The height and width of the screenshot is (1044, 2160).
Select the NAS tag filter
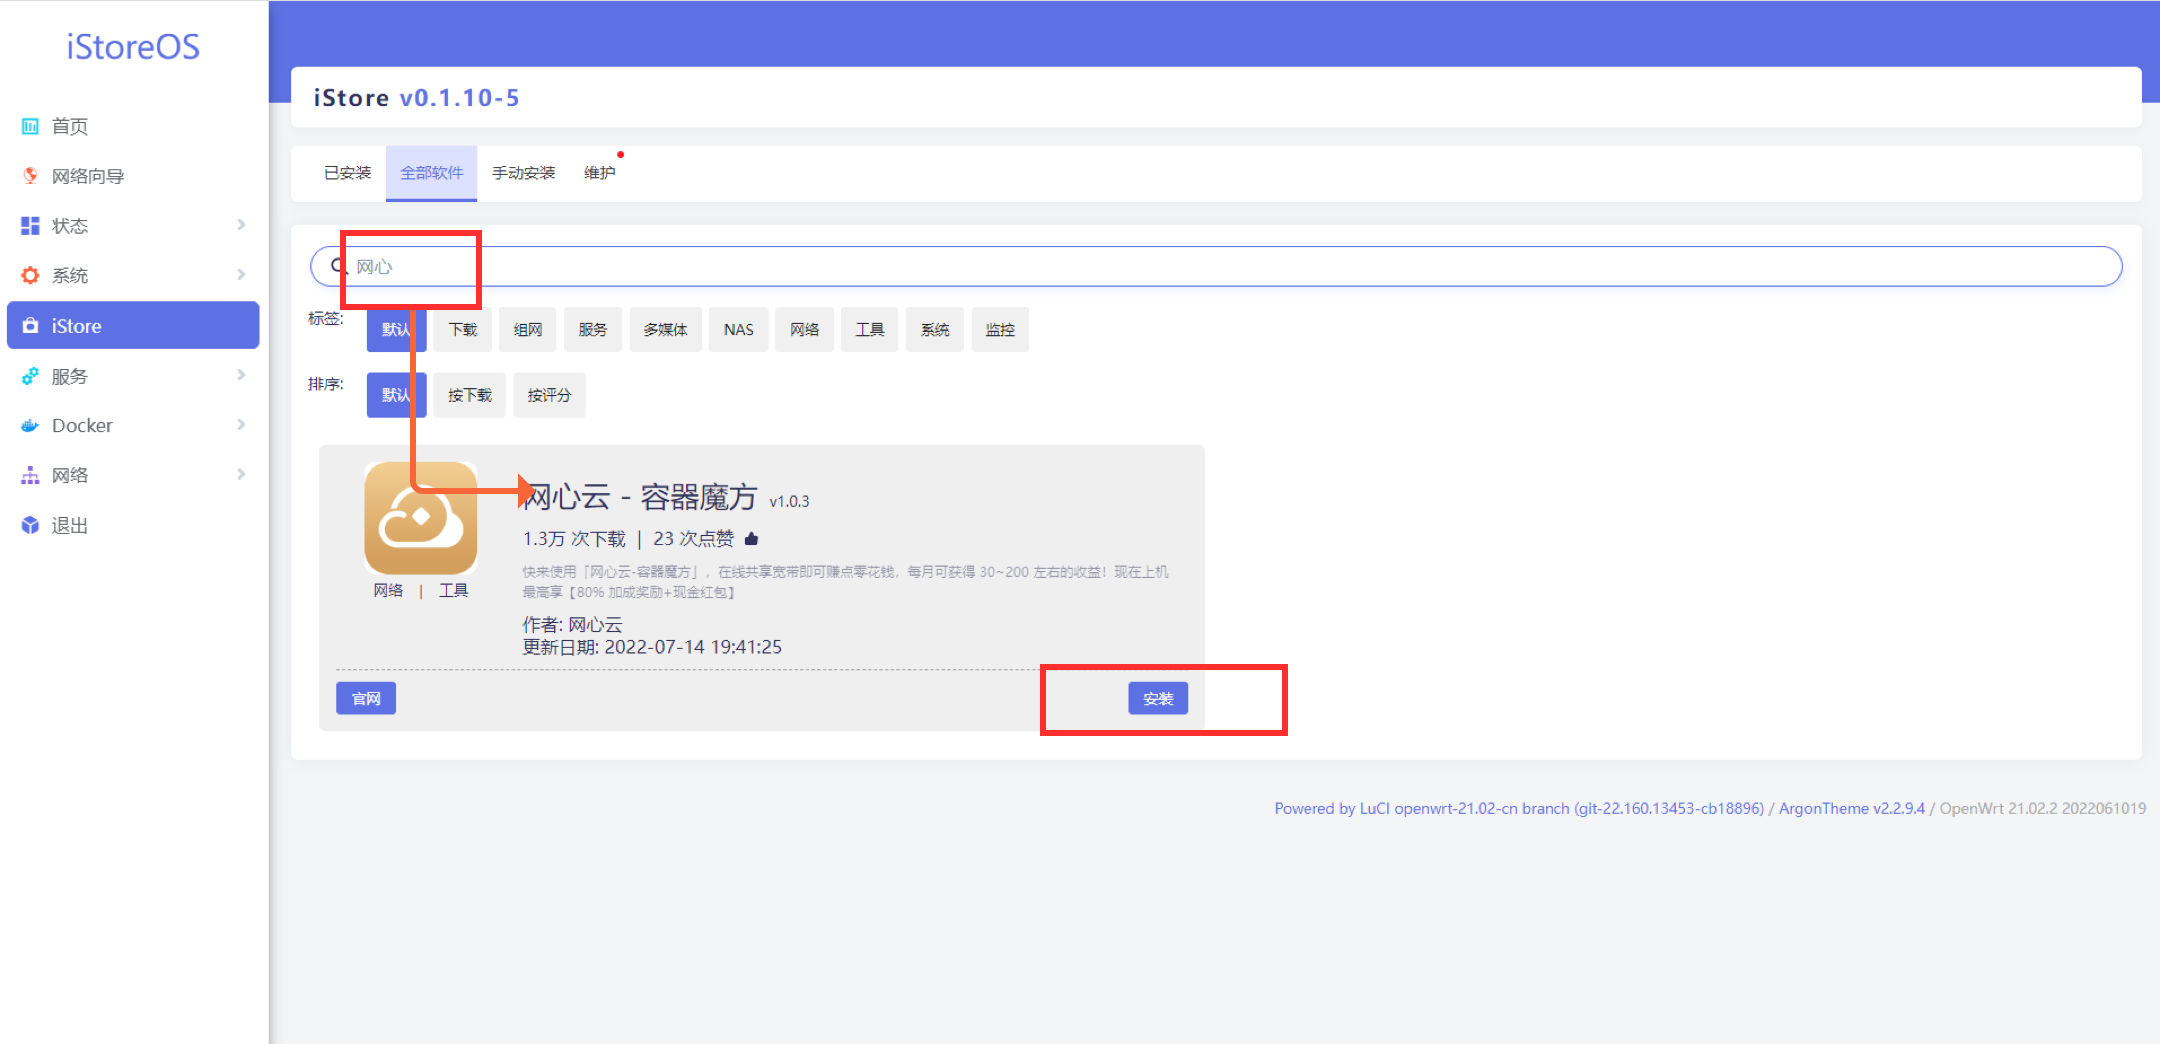click(x=739, y=330)
